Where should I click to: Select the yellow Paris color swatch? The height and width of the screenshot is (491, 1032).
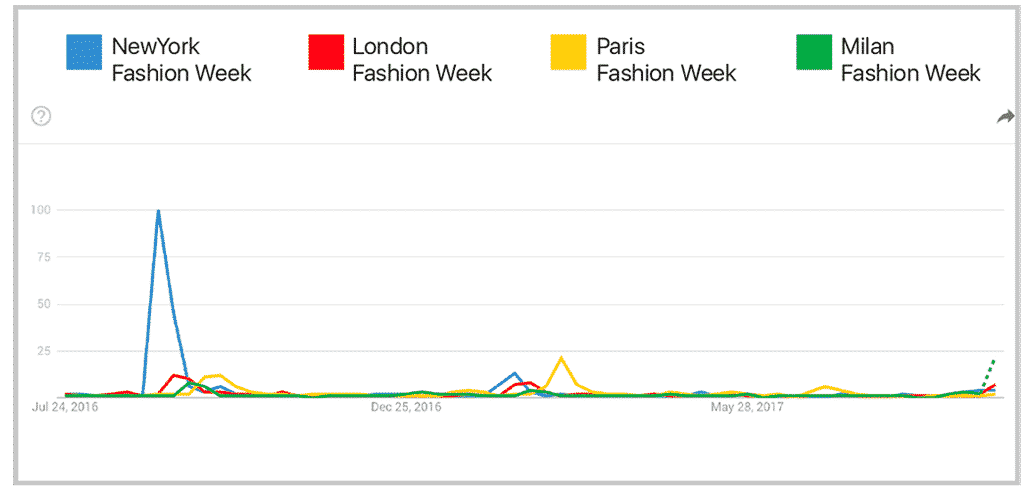(568, 53)
